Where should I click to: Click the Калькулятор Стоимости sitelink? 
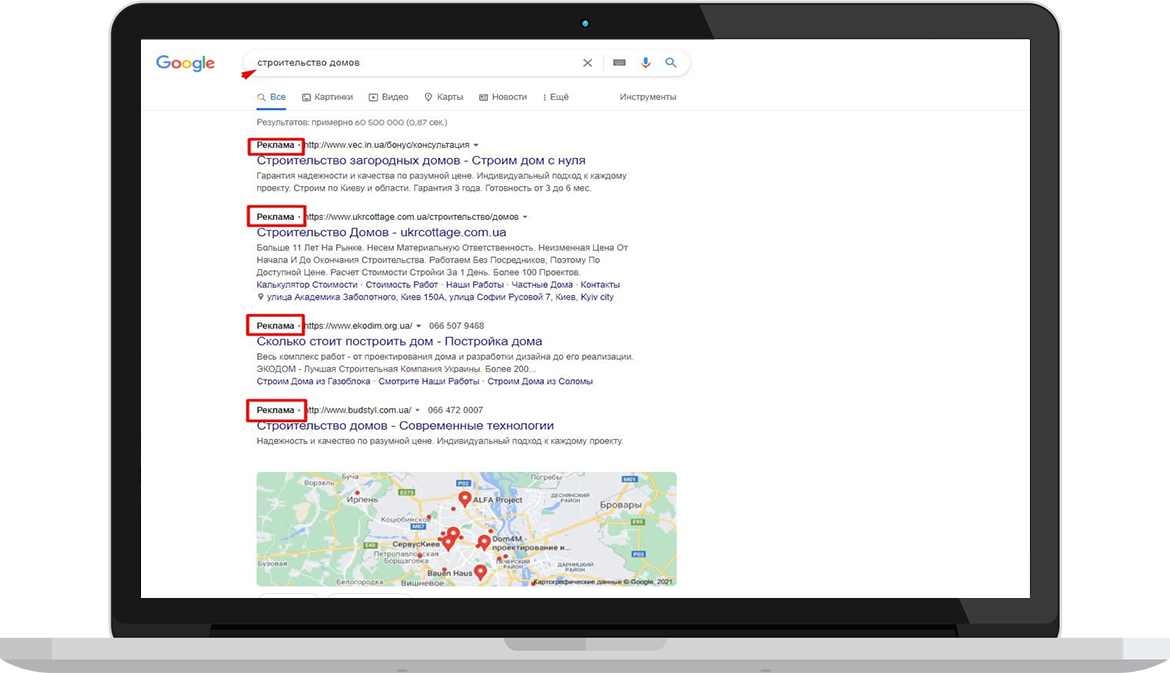(x=300, y=284)
